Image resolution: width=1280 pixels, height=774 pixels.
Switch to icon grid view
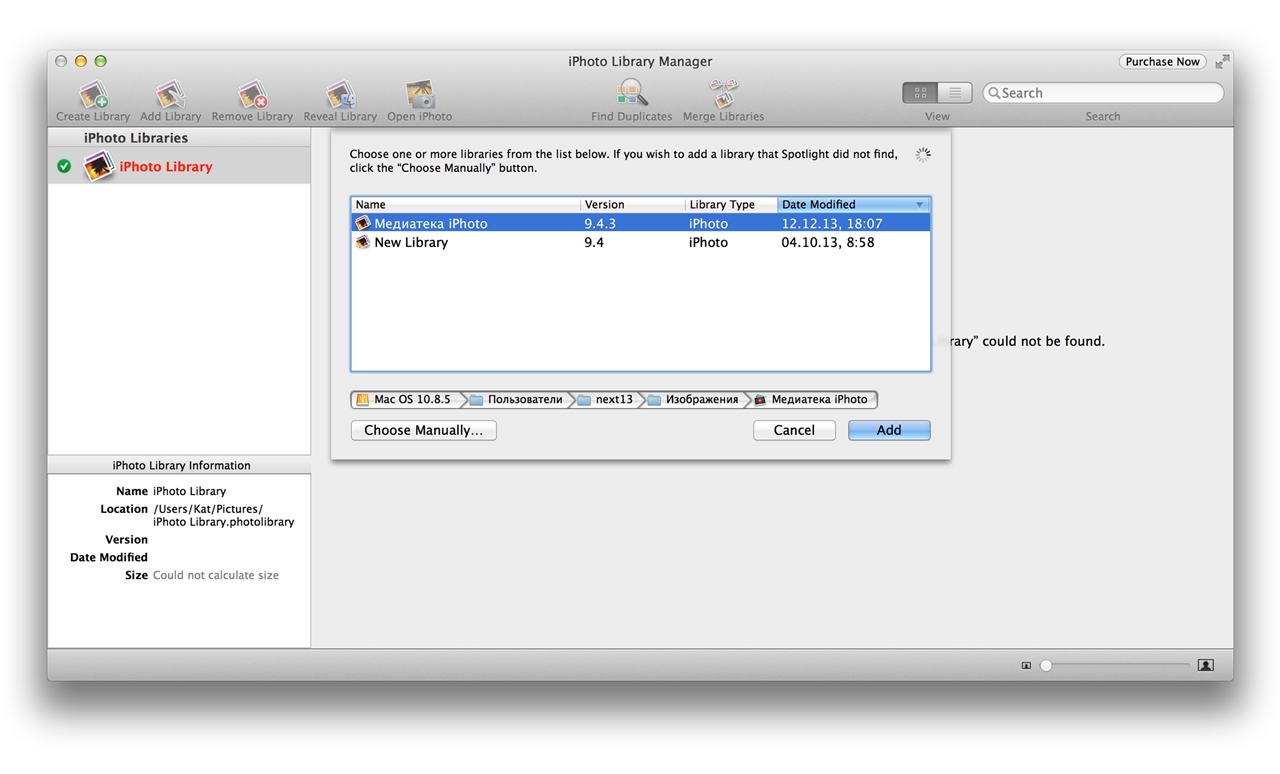pos(920,93)
